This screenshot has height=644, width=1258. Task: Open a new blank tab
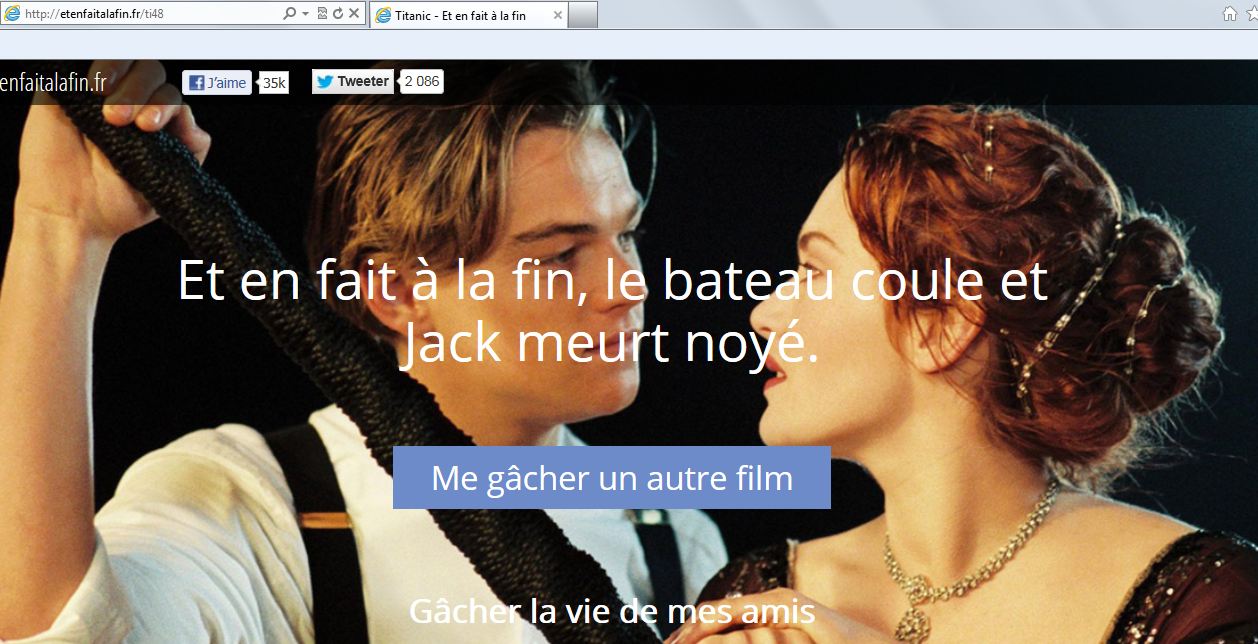pos(583,15)
